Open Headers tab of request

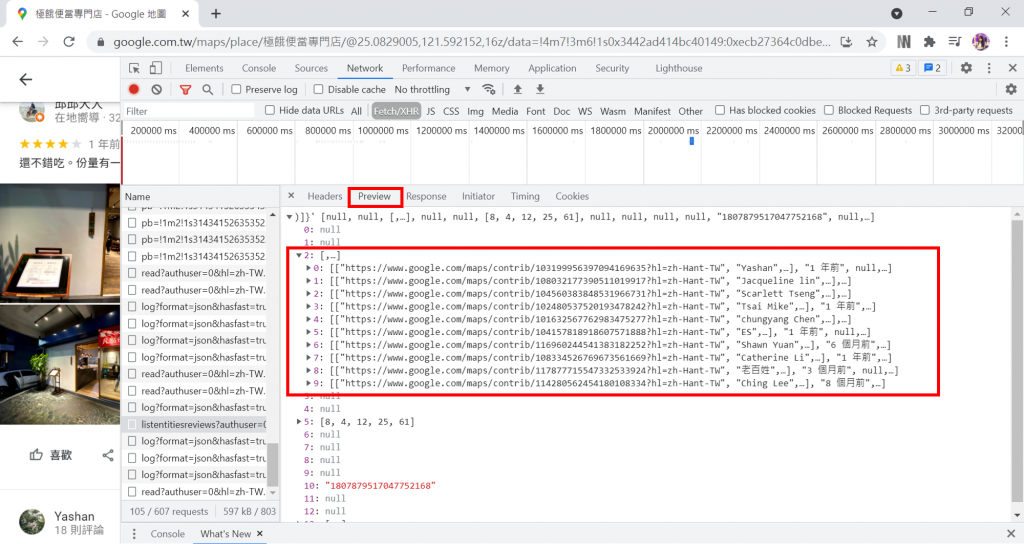click(325, 196)
